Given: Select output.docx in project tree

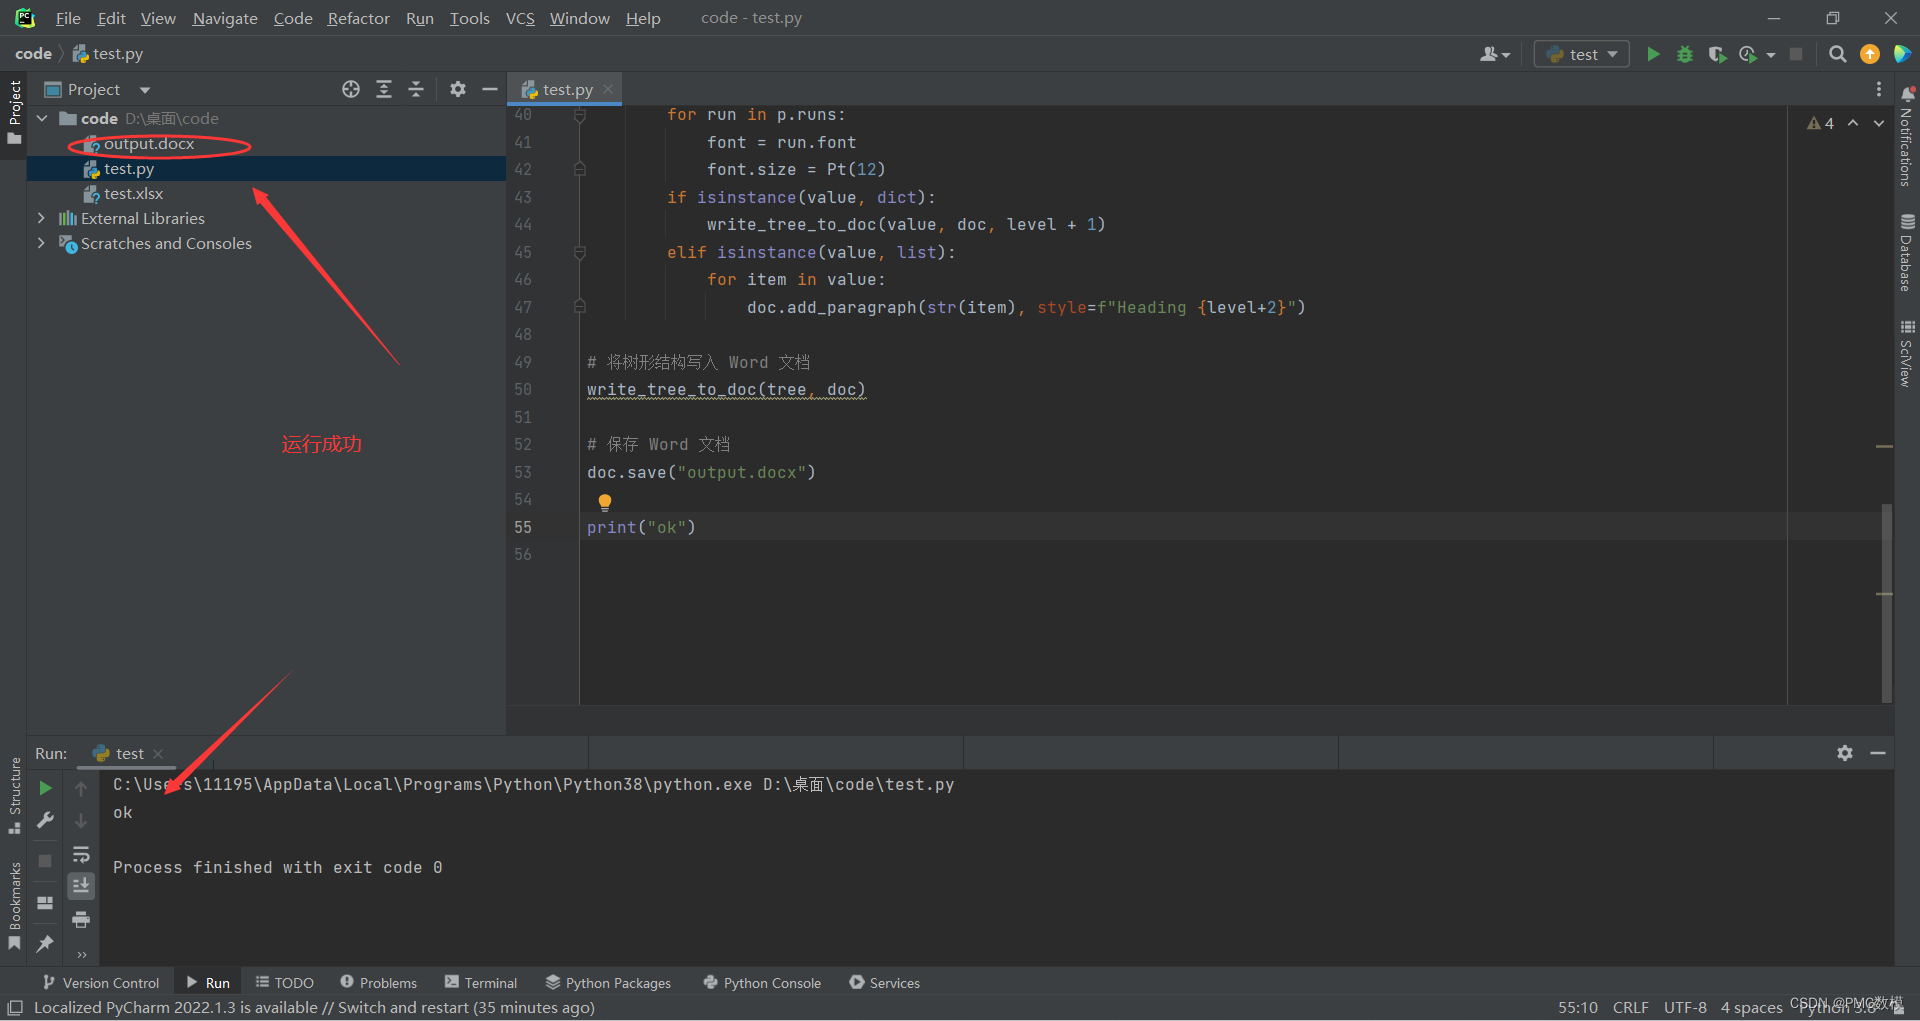Looking at the screenshot, I should pyautogui.click(x=149, y=144).
